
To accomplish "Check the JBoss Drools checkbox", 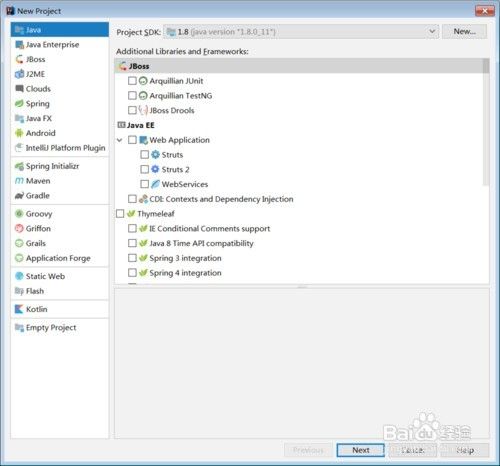I will coord(132,110).
